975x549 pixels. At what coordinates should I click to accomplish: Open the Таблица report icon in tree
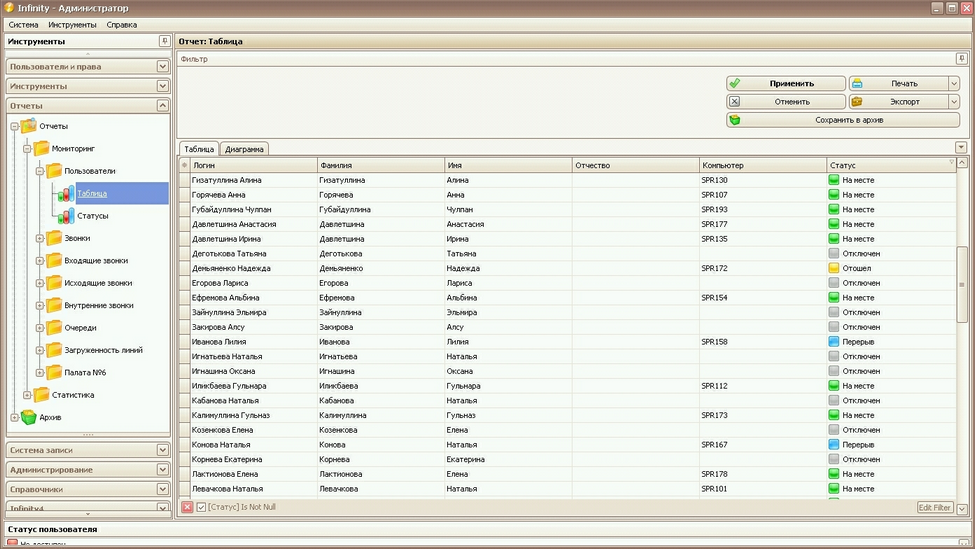65,193
